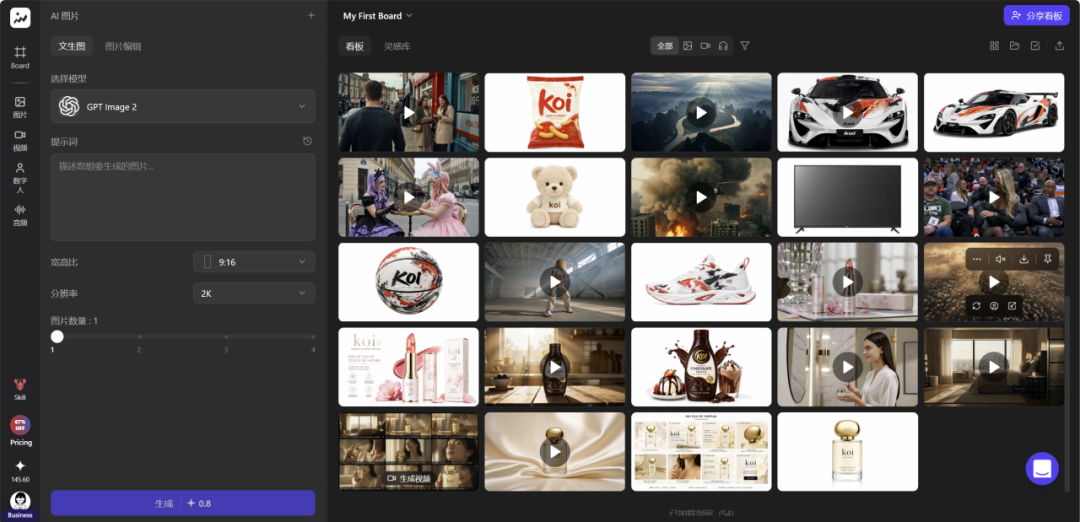Open the Business user avatar
Viewport: 1080px width, 522px height.
tap(20, 501)
